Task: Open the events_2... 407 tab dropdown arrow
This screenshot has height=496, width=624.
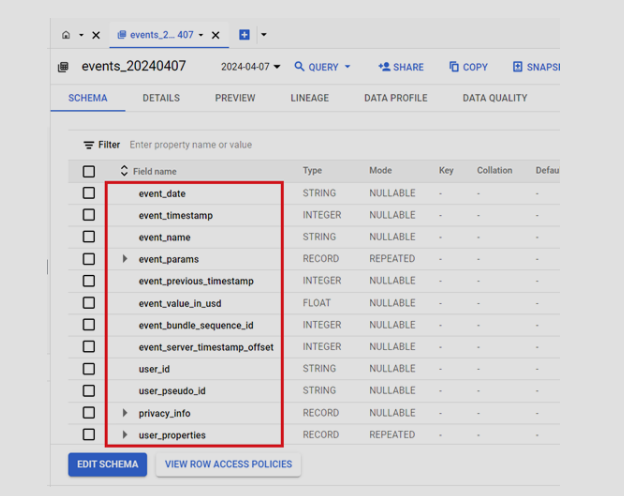Action: pyautogui.click(x=201, y=35)
